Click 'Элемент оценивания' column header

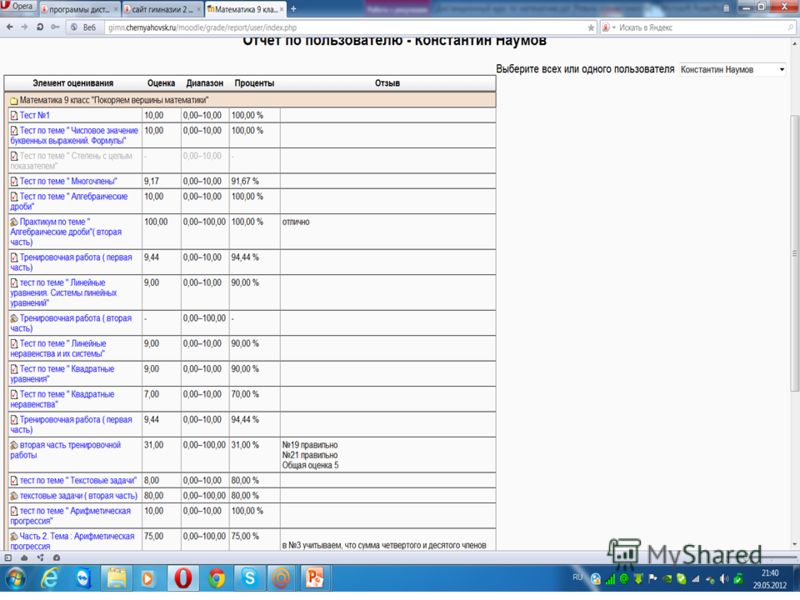73,83
